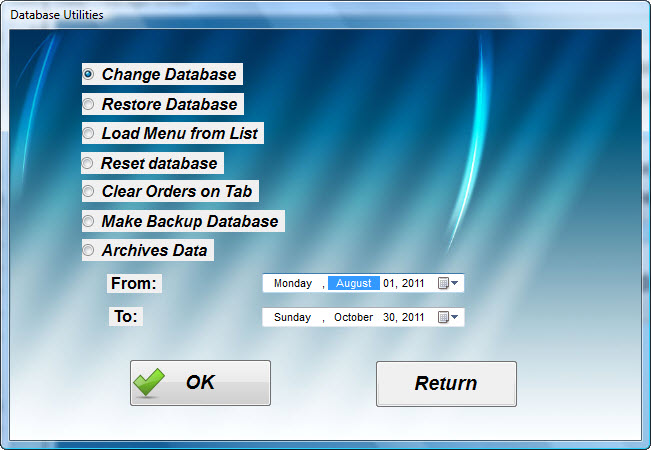Choose Make Backup Database option
Screen dimensions: 651x450
pyautogui.click(x=89, y=221)
